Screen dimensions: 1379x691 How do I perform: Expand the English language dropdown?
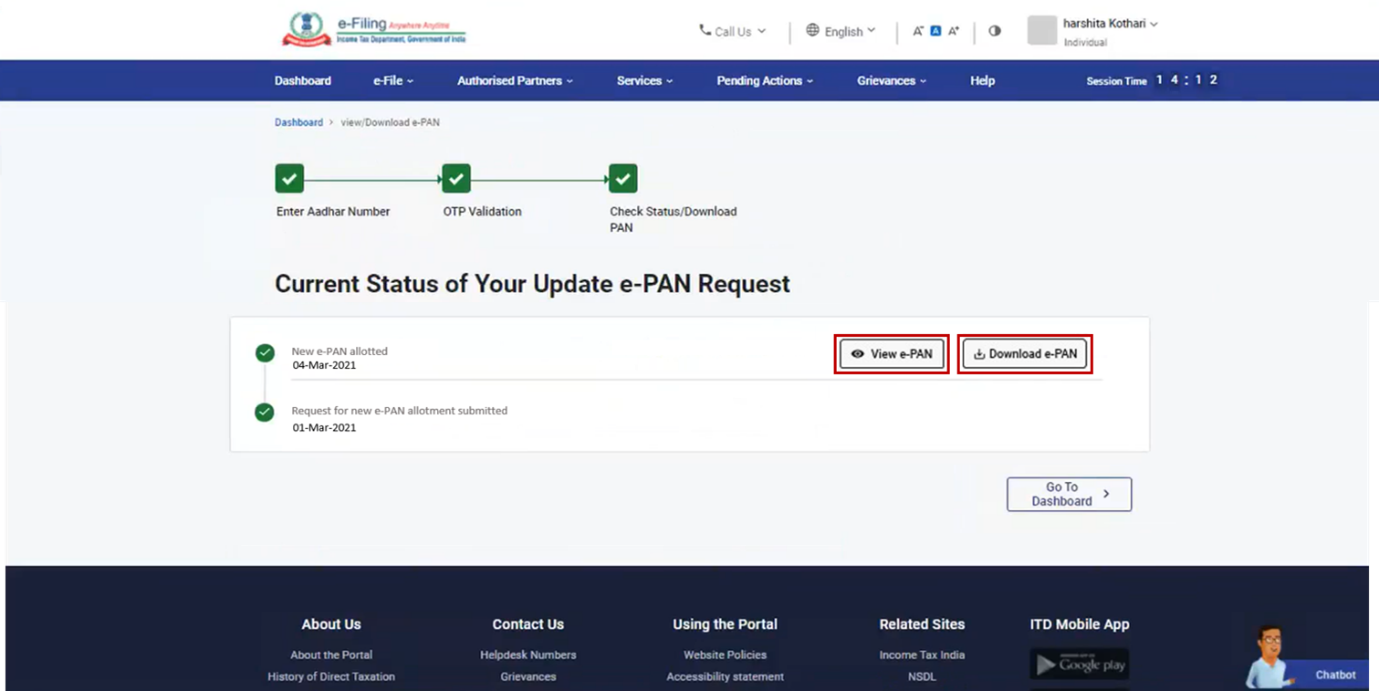[846, 31]
